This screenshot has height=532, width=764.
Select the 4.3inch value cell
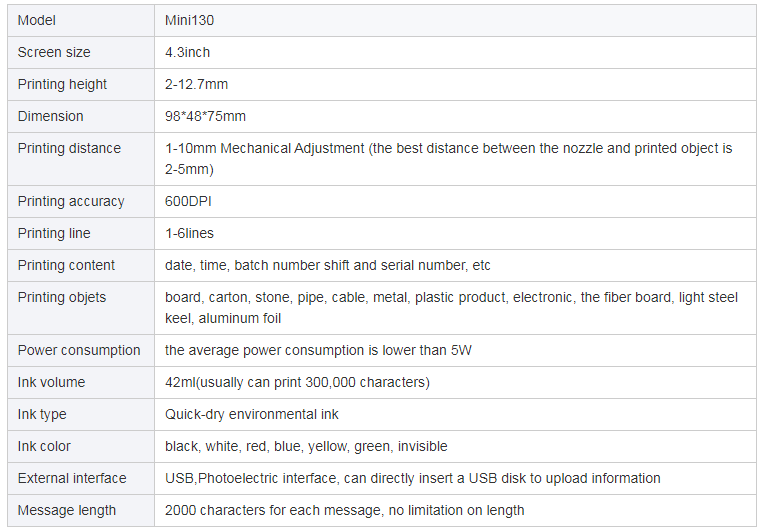pos(455,52)
